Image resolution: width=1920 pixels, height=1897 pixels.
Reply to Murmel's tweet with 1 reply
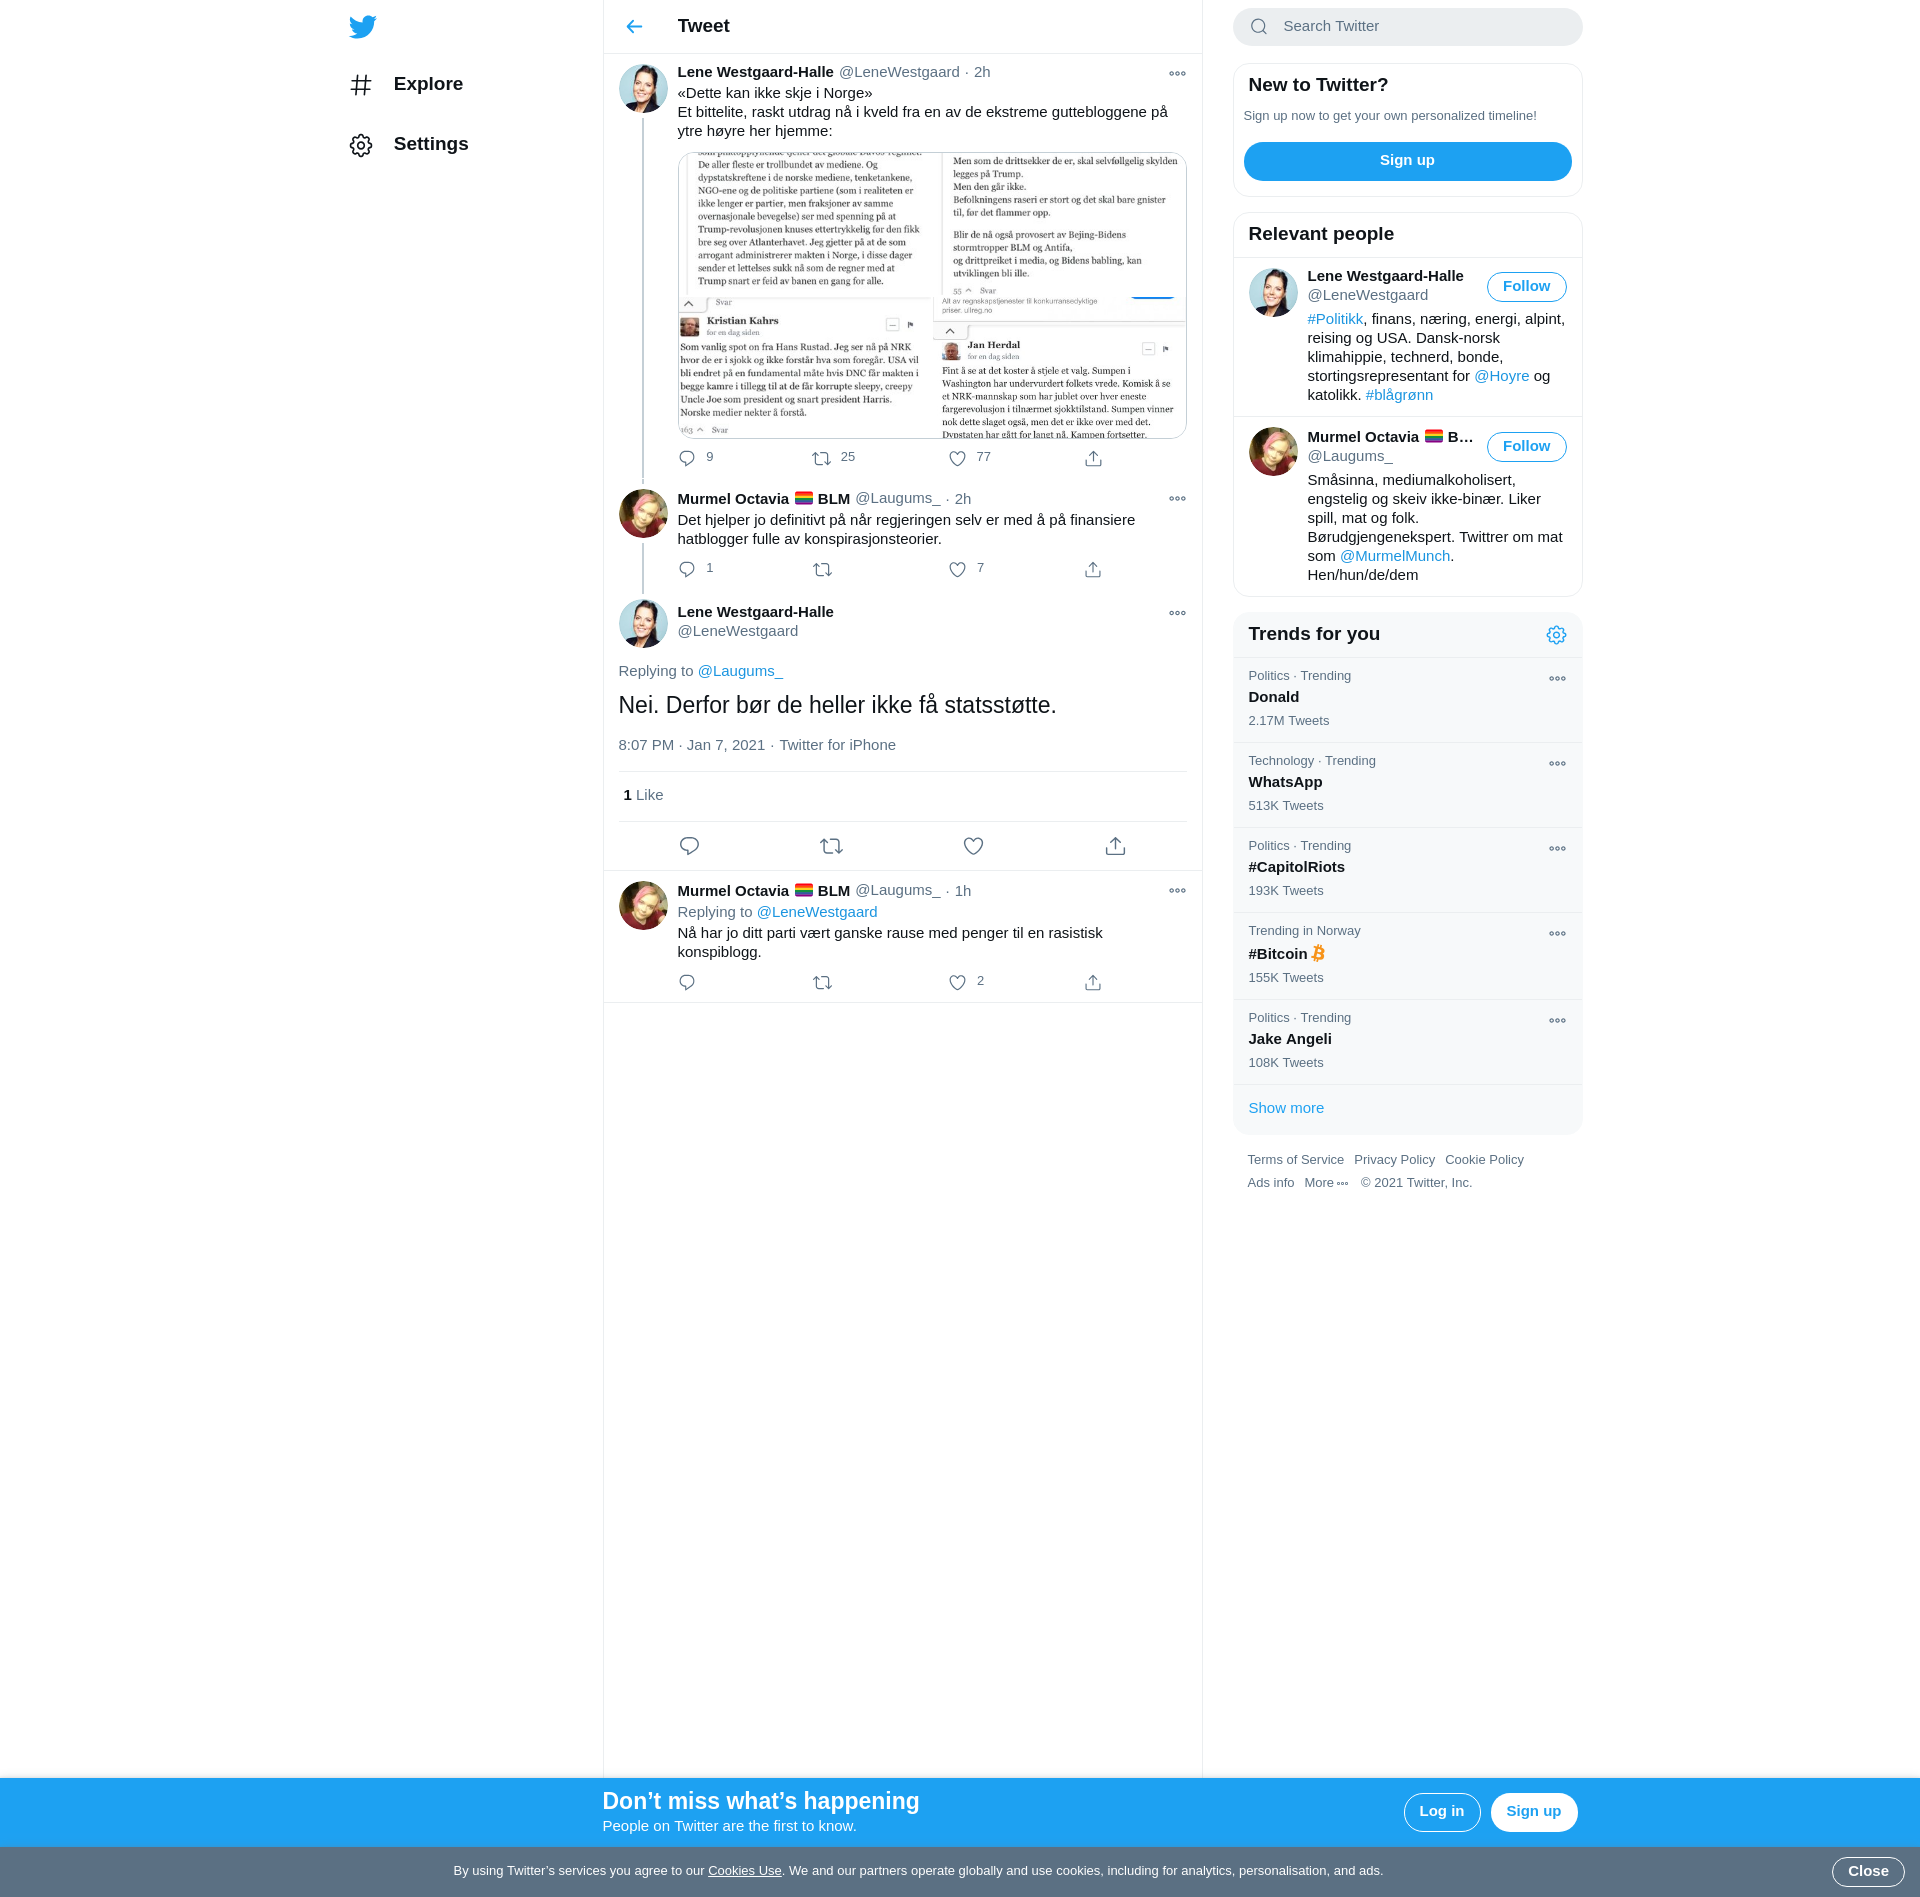pyautogui.click(x=687, y=569)
